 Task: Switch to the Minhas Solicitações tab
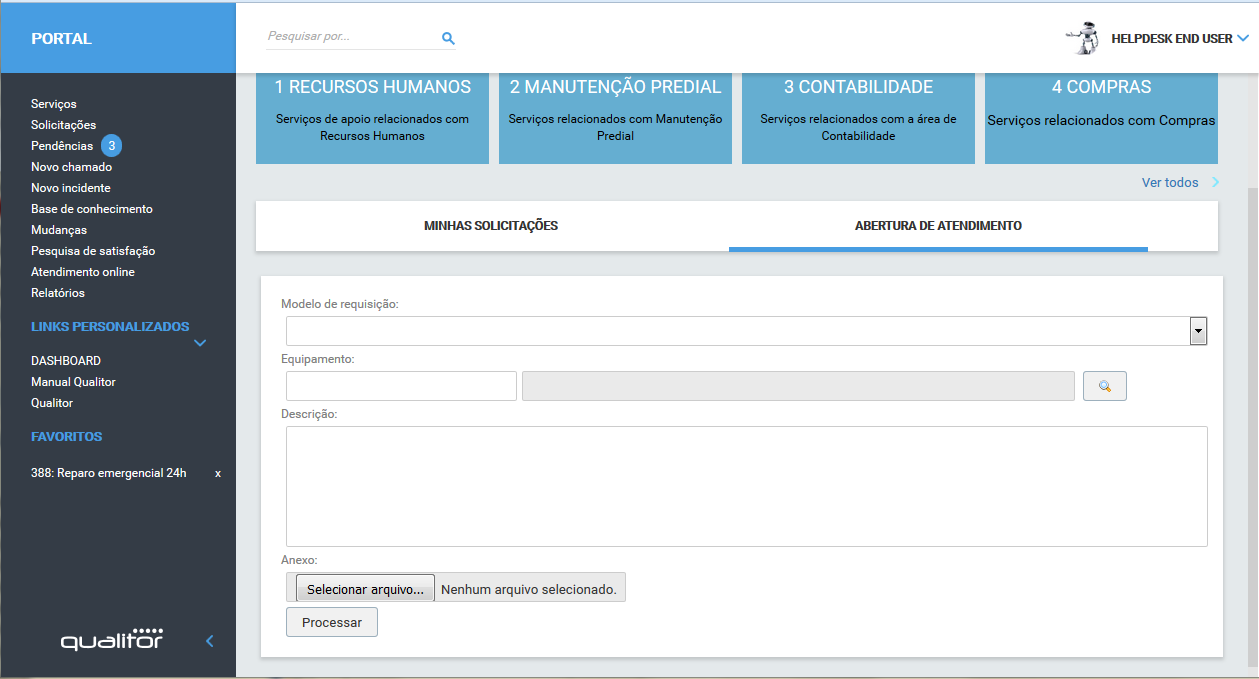[x=491, y=226]
